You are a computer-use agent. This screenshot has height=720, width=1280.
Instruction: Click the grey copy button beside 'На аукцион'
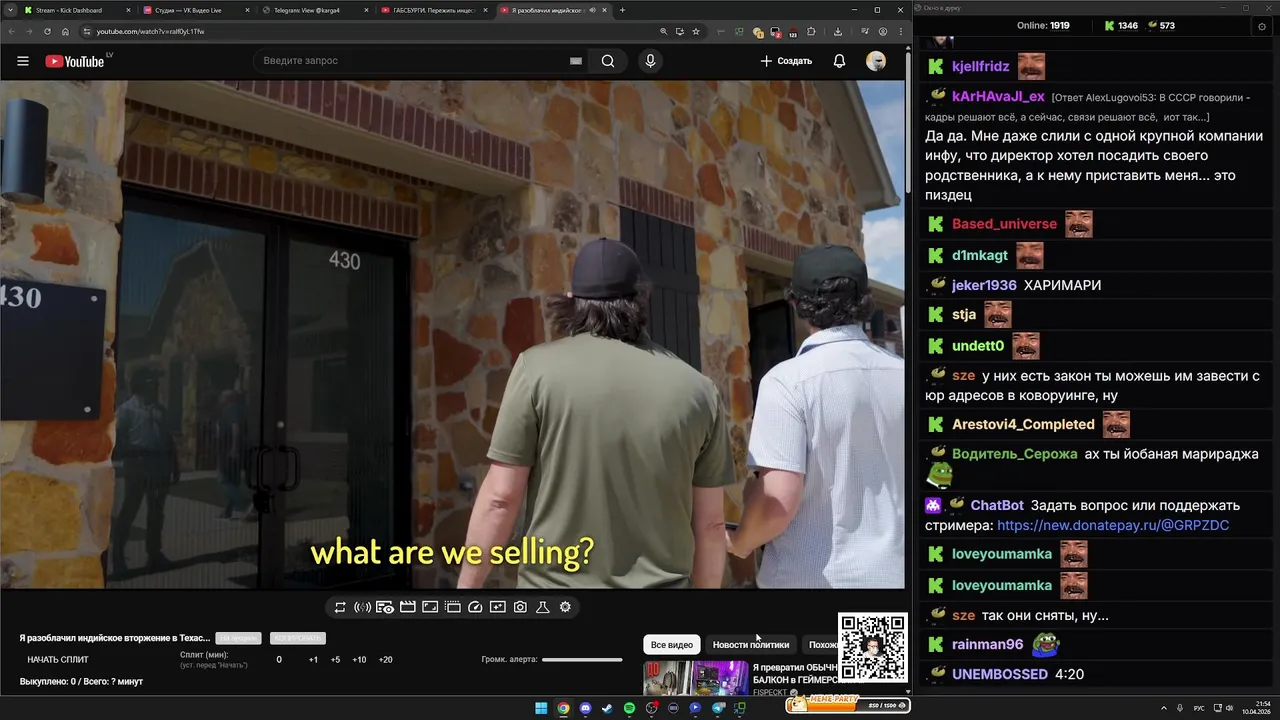point(298,638)
